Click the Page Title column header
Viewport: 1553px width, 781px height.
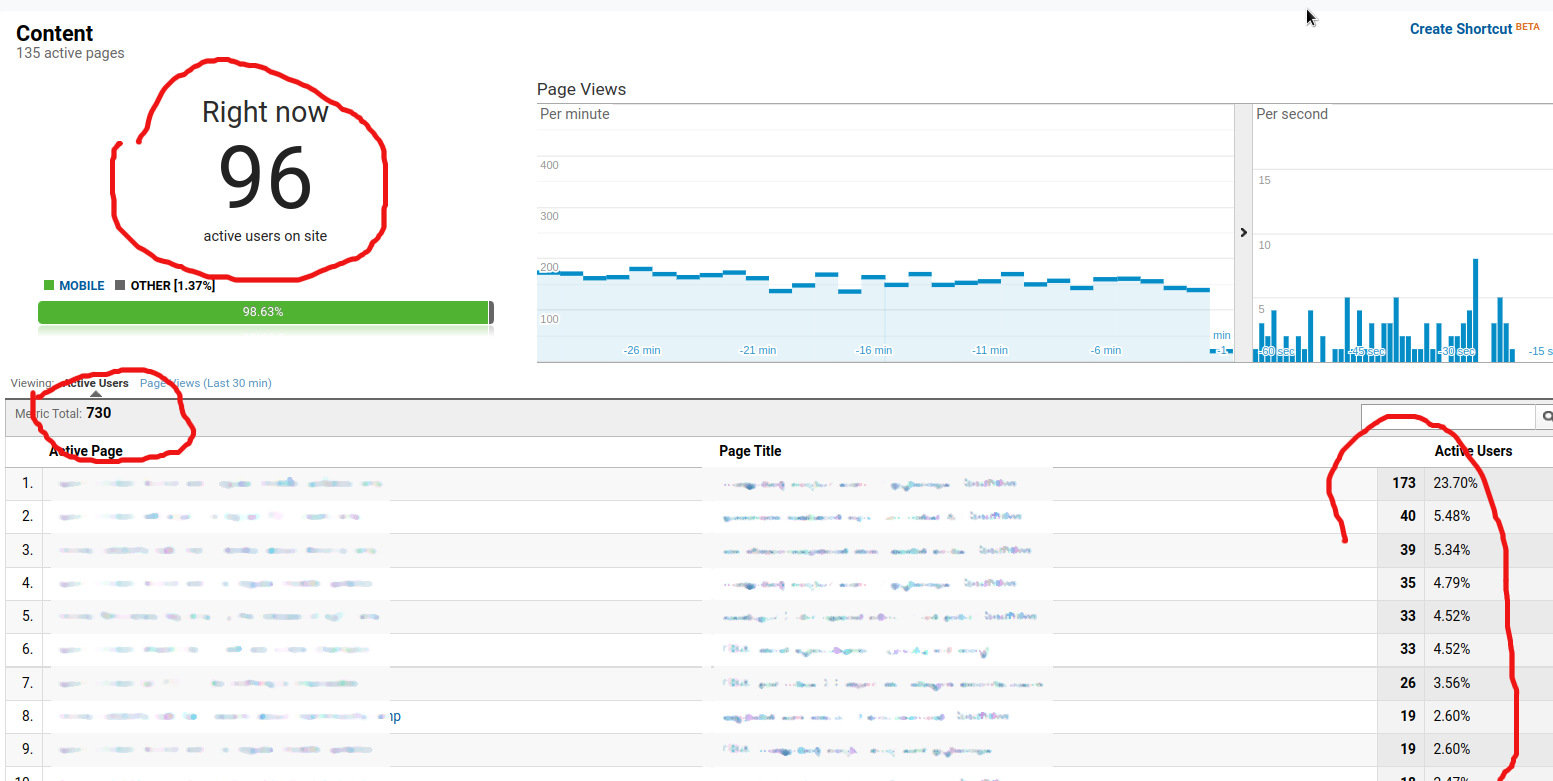point(750,451)
